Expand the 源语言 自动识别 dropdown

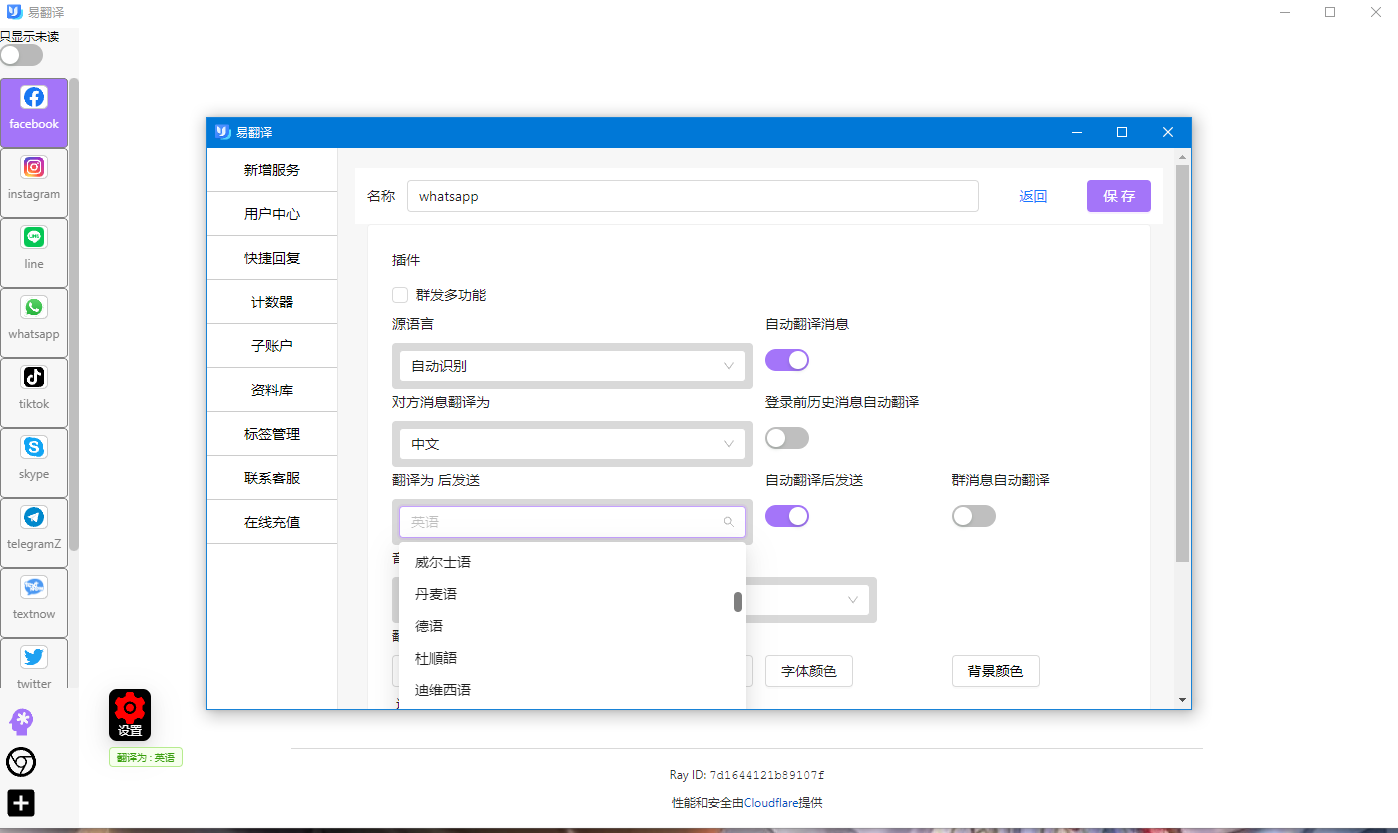pyautogui.click(x=571, y=365)
